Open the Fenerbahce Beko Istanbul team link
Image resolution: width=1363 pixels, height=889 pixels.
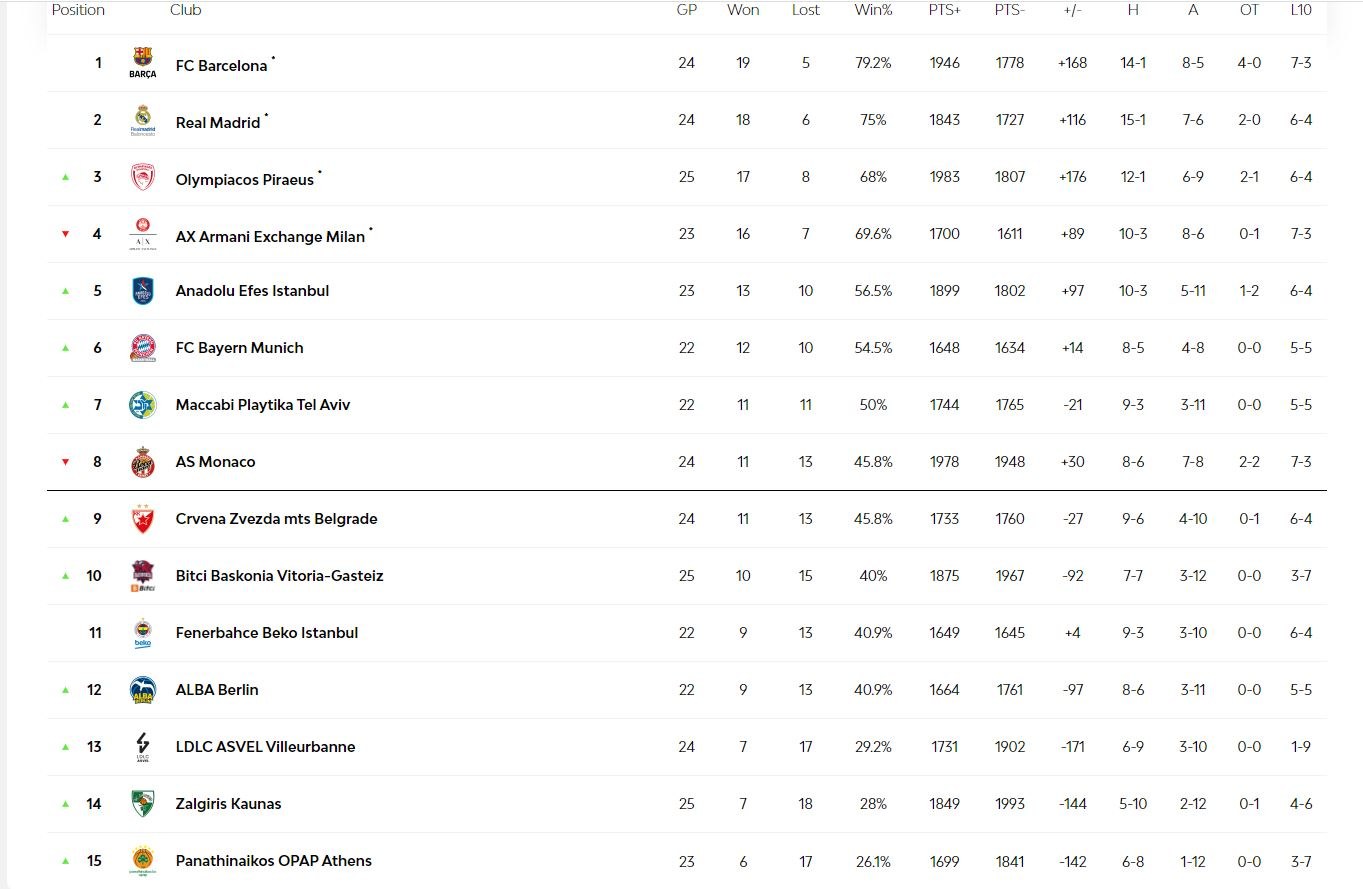tap(266, 633)
